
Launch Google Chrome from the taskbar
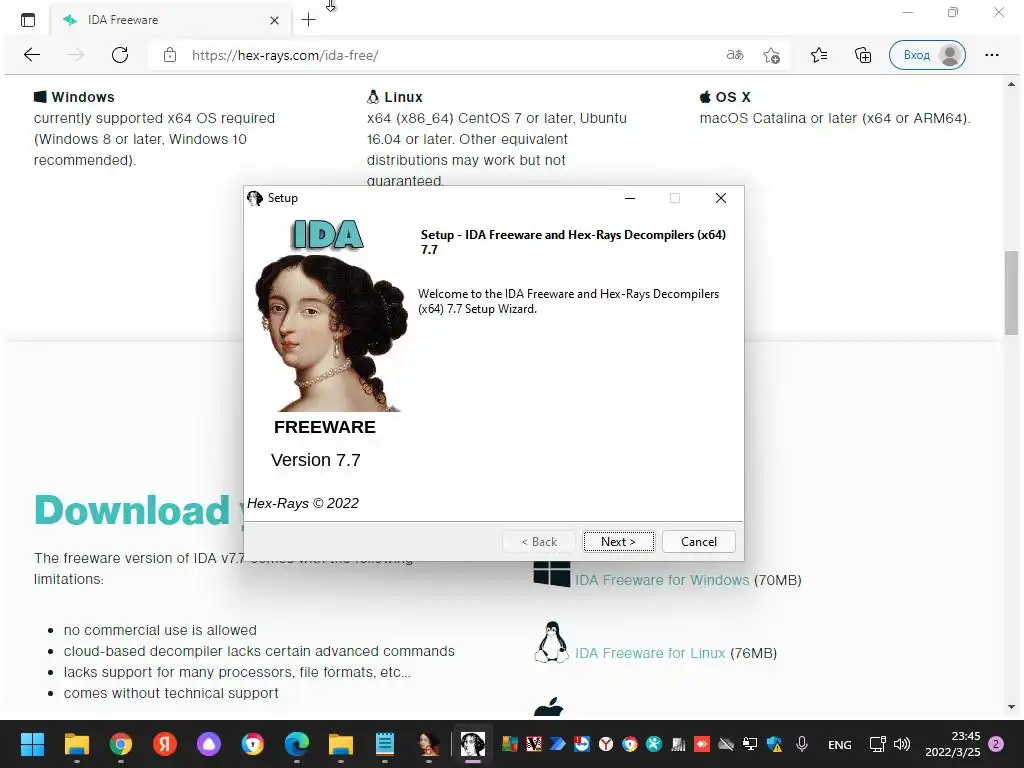[121, 744]
